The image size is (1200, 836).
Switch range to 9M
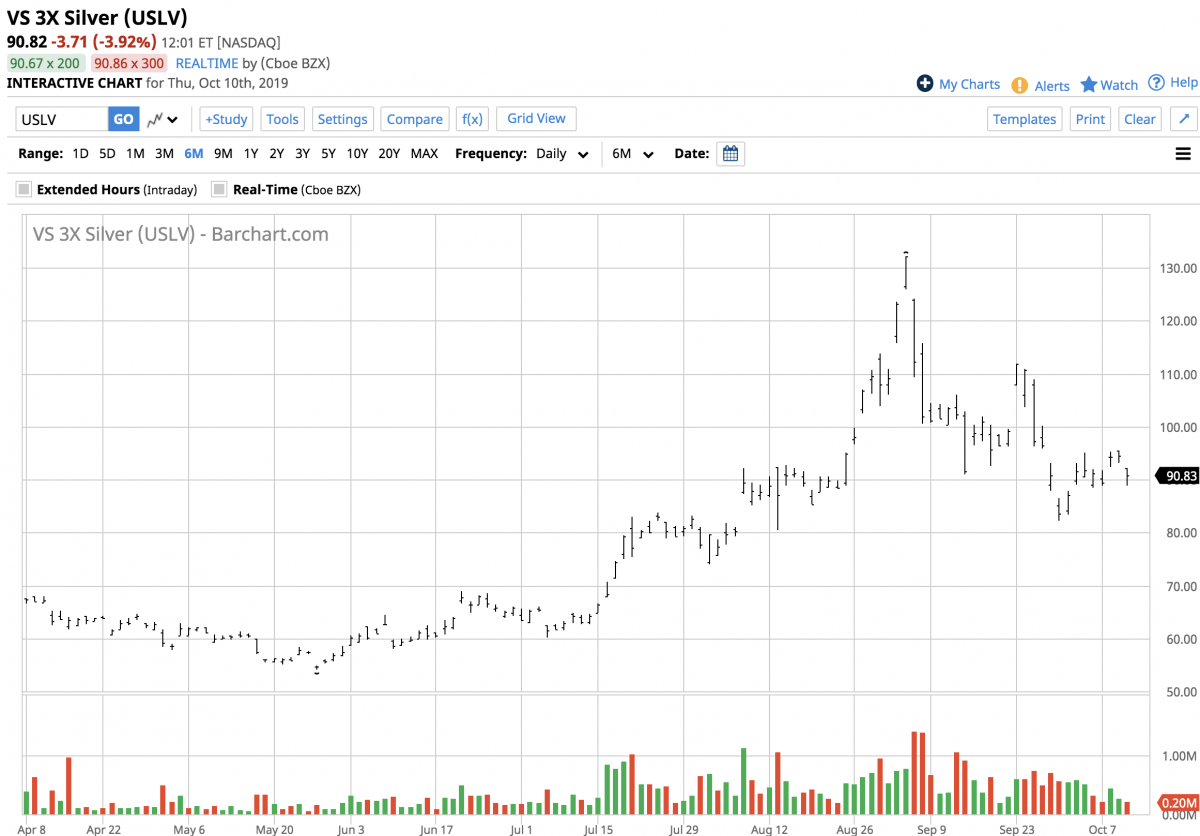point(223,154)
